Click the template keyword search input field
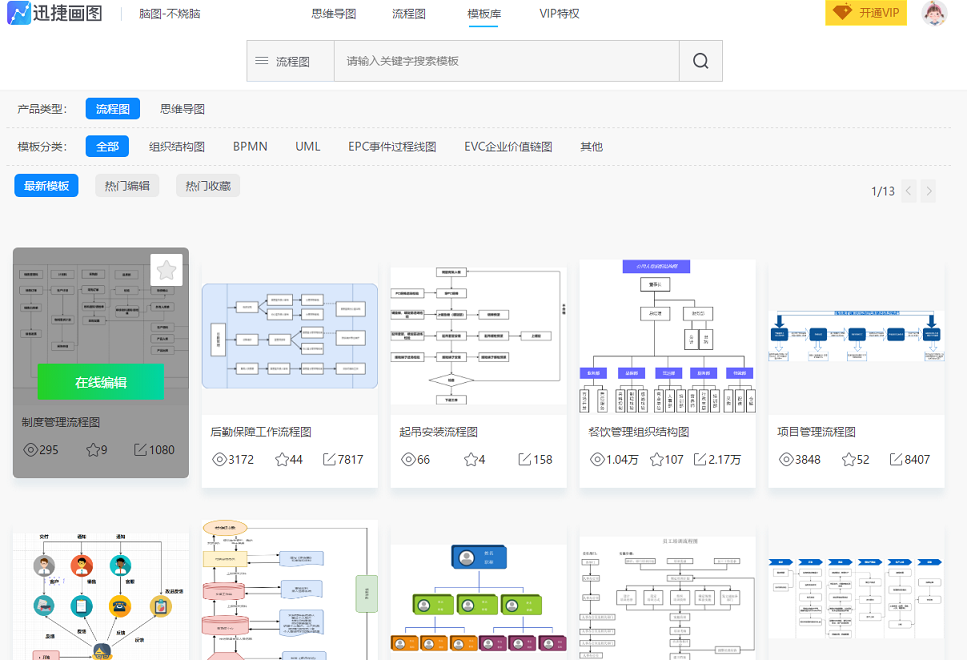Screen dimensions: 967x660 [507, 61]
